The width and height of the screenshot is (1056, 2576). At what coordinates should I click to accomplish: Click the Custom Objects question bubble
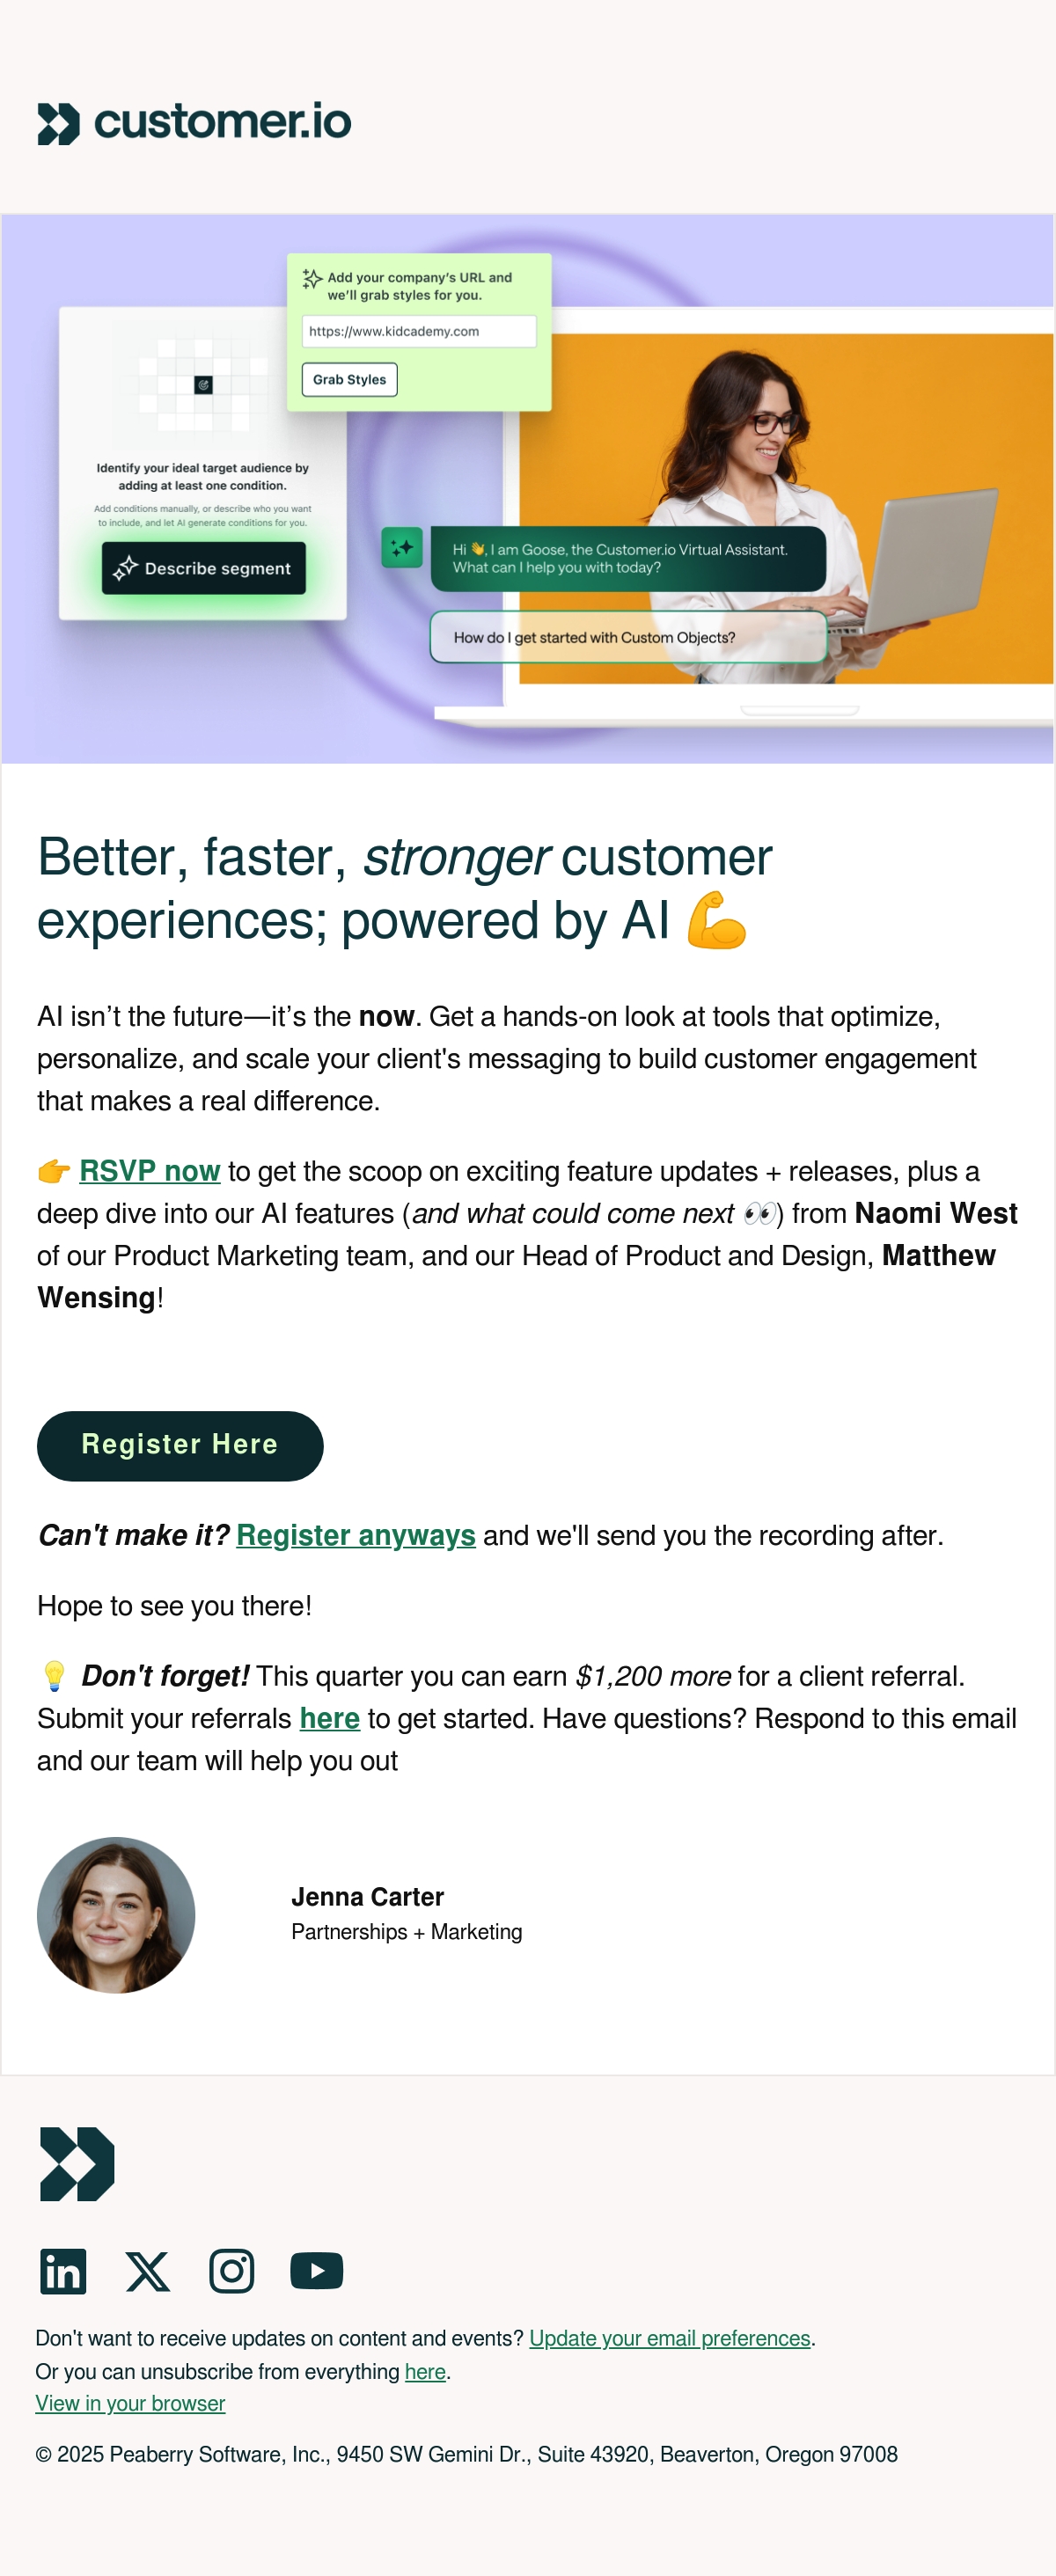tap(629, 637)
